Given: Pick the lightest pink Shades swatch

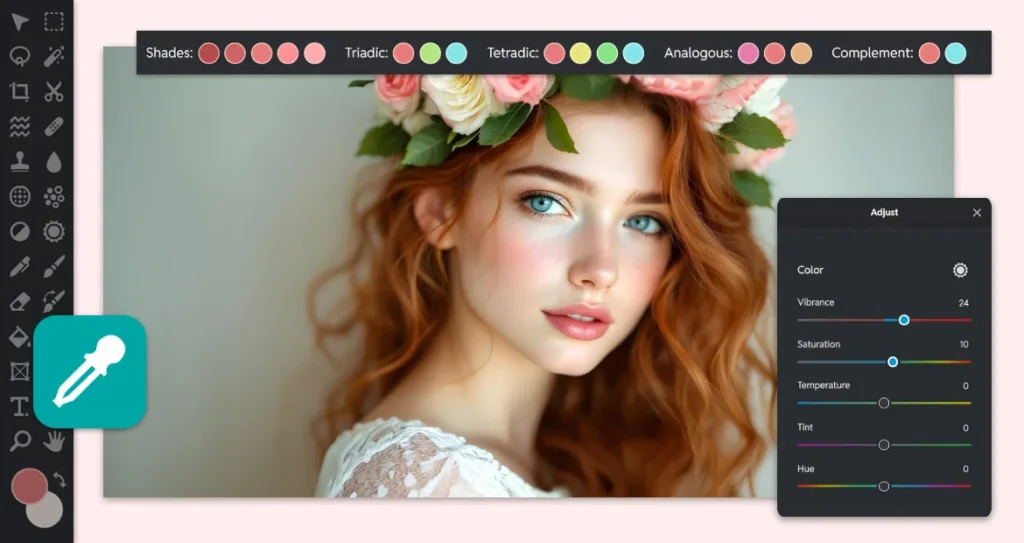Looking at the screenshot, I should click(x=314, y=53).
